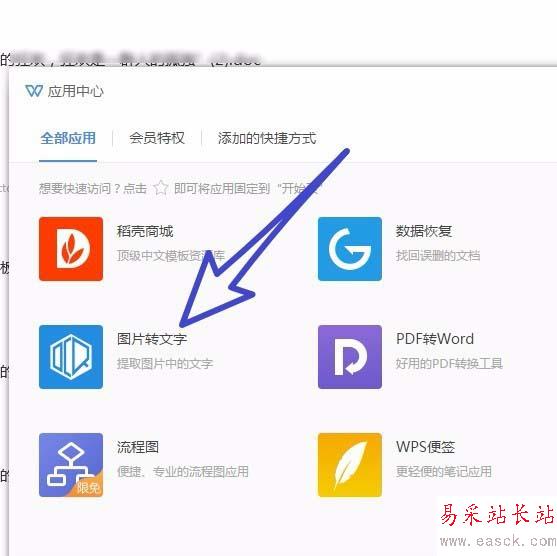Click the 好用的PDF转换工具 description
557x556 pixels.
(x=449, y=363)
